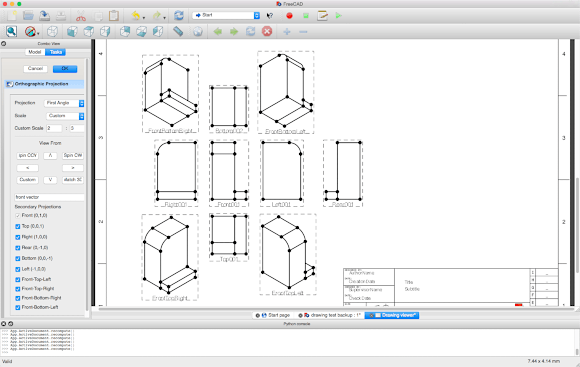Viewport: 580px width, 367px height.
Task: Click the OK button in Tasks panel
Action: 65,69
